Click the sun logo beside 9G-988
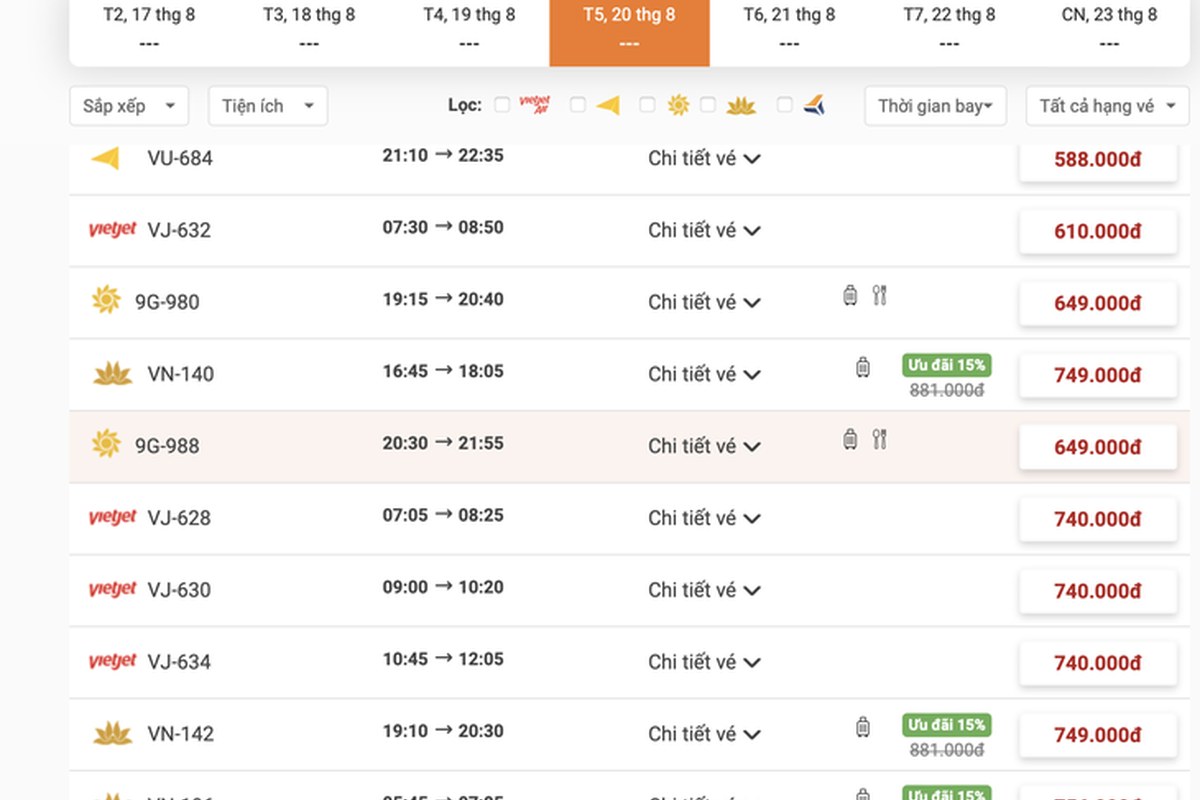 pos(106,444)
